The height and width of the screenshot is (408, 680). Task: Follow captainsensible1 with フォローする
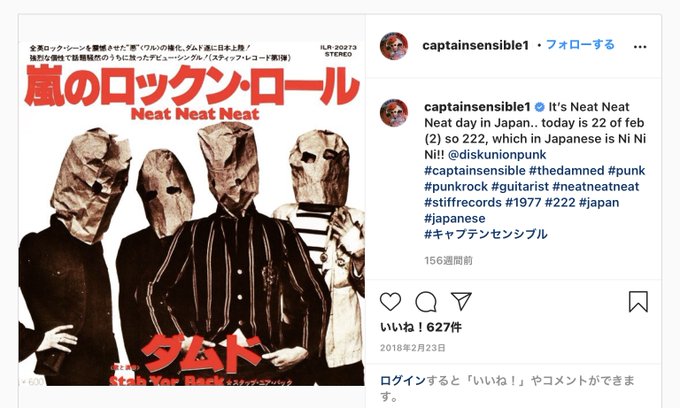(x=580, y=45)
